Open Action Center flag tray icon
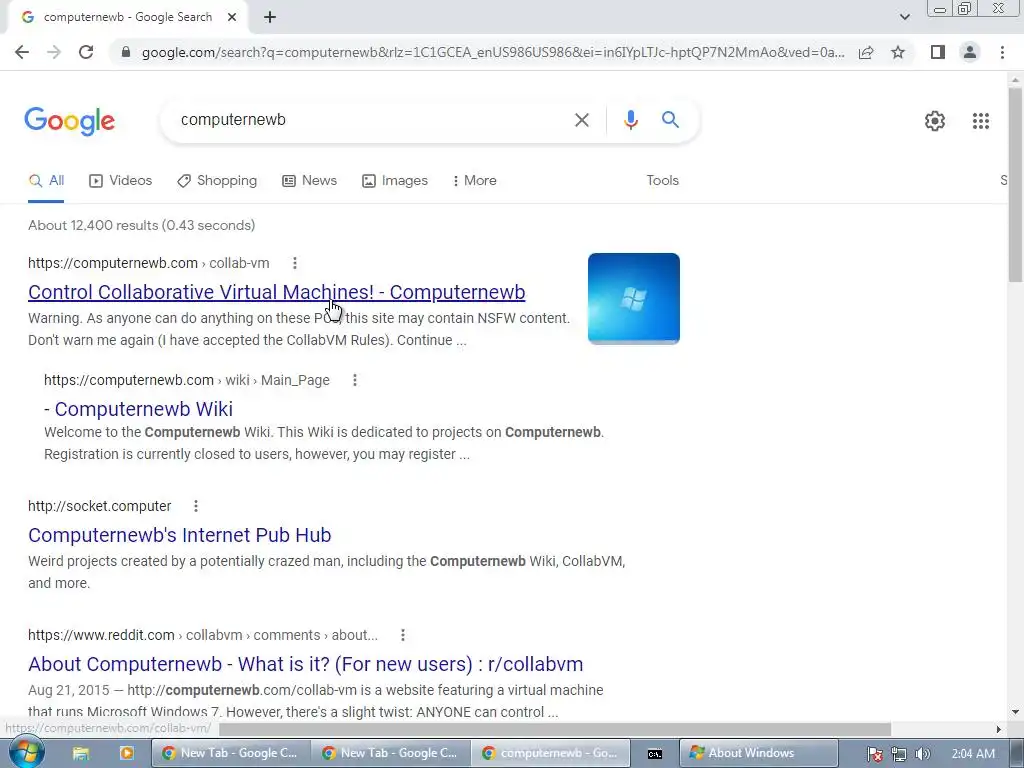This screenshot has width=1024, height=768. pos(875,754)
